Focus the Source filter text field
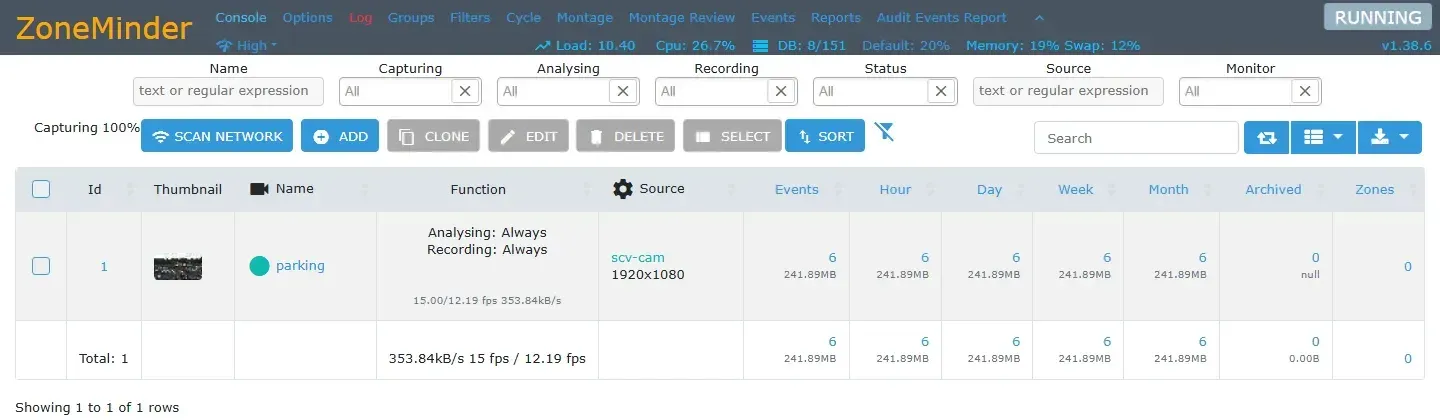This screenshot has height=420, width=1440. (1068, 91)
